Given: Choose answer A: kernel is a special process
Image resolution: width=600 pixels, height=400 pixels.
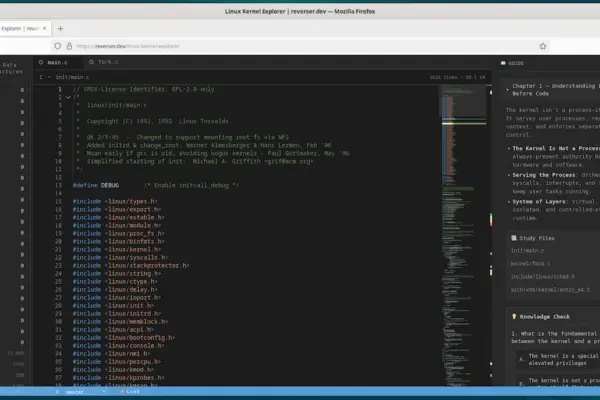Looking at the screenshot, I should coord(559,359).
